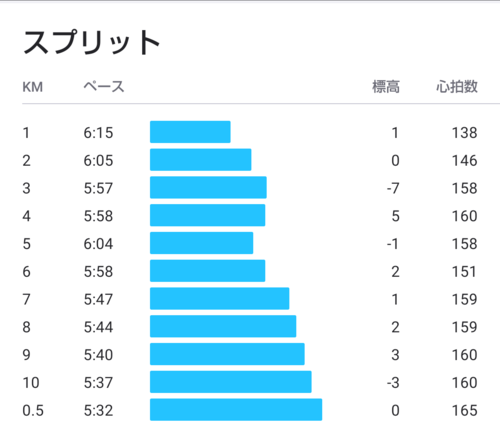Viewport: 500px width, 436px height.
Task: Click the pace bar for the 5:57 split
Action: (208, 187)
